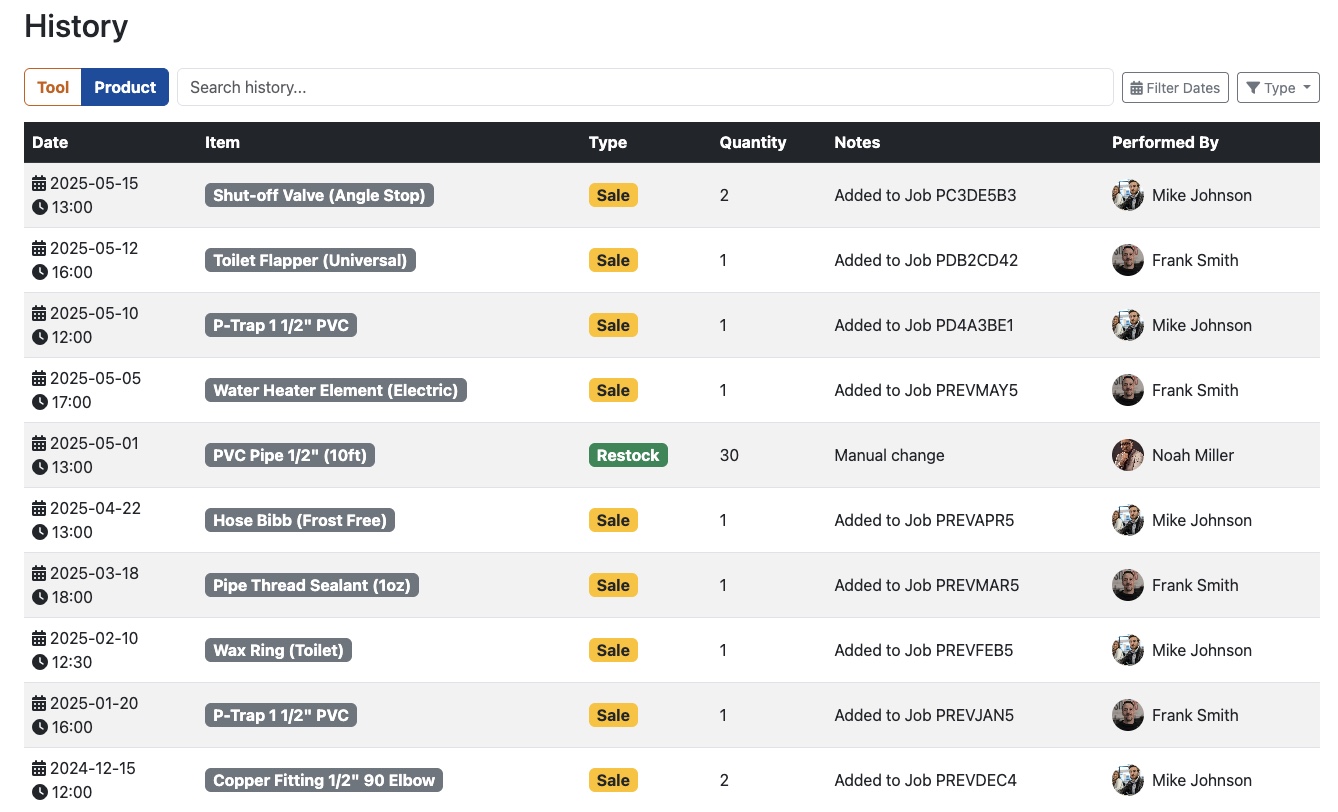Expand the Type dropdown chevron arrow
1338x812 pixels.
pos(1301,87)
